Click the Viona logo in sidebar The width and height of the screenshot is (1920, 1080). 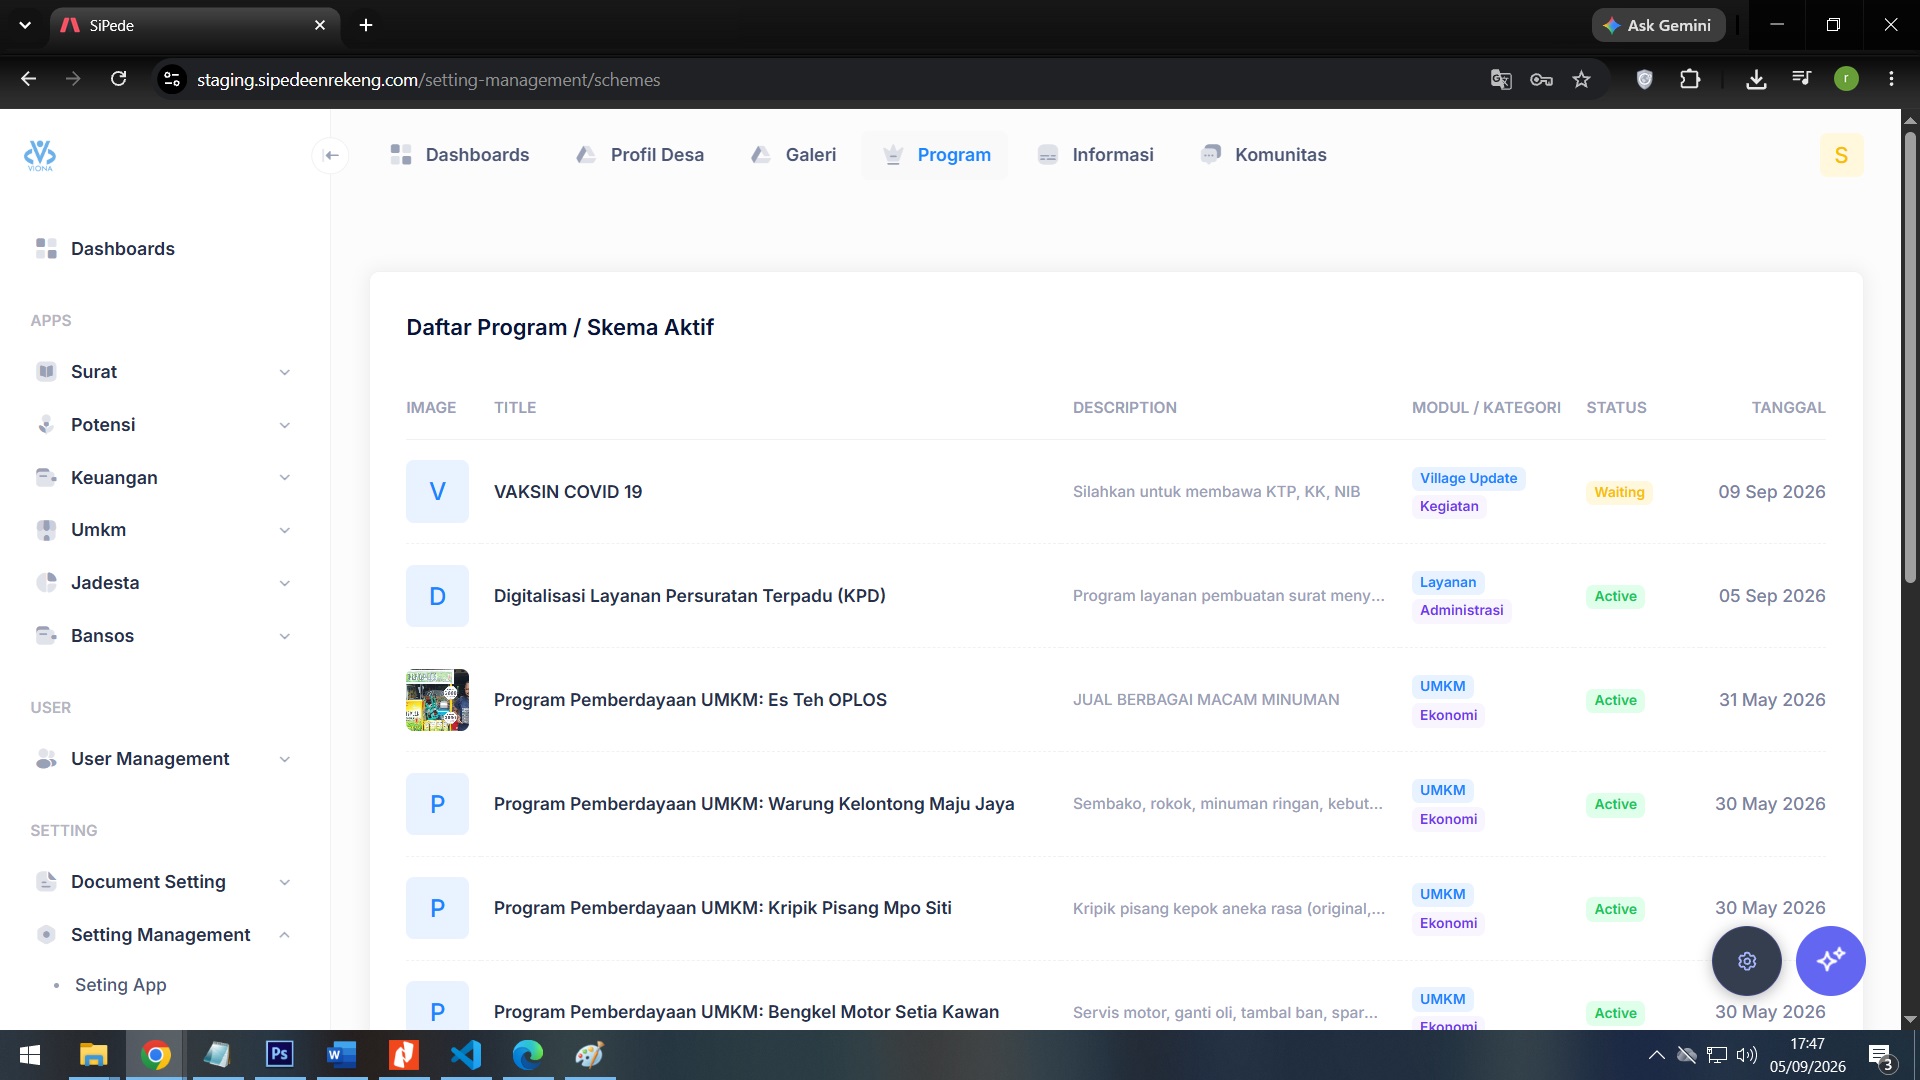click(40, 155)
